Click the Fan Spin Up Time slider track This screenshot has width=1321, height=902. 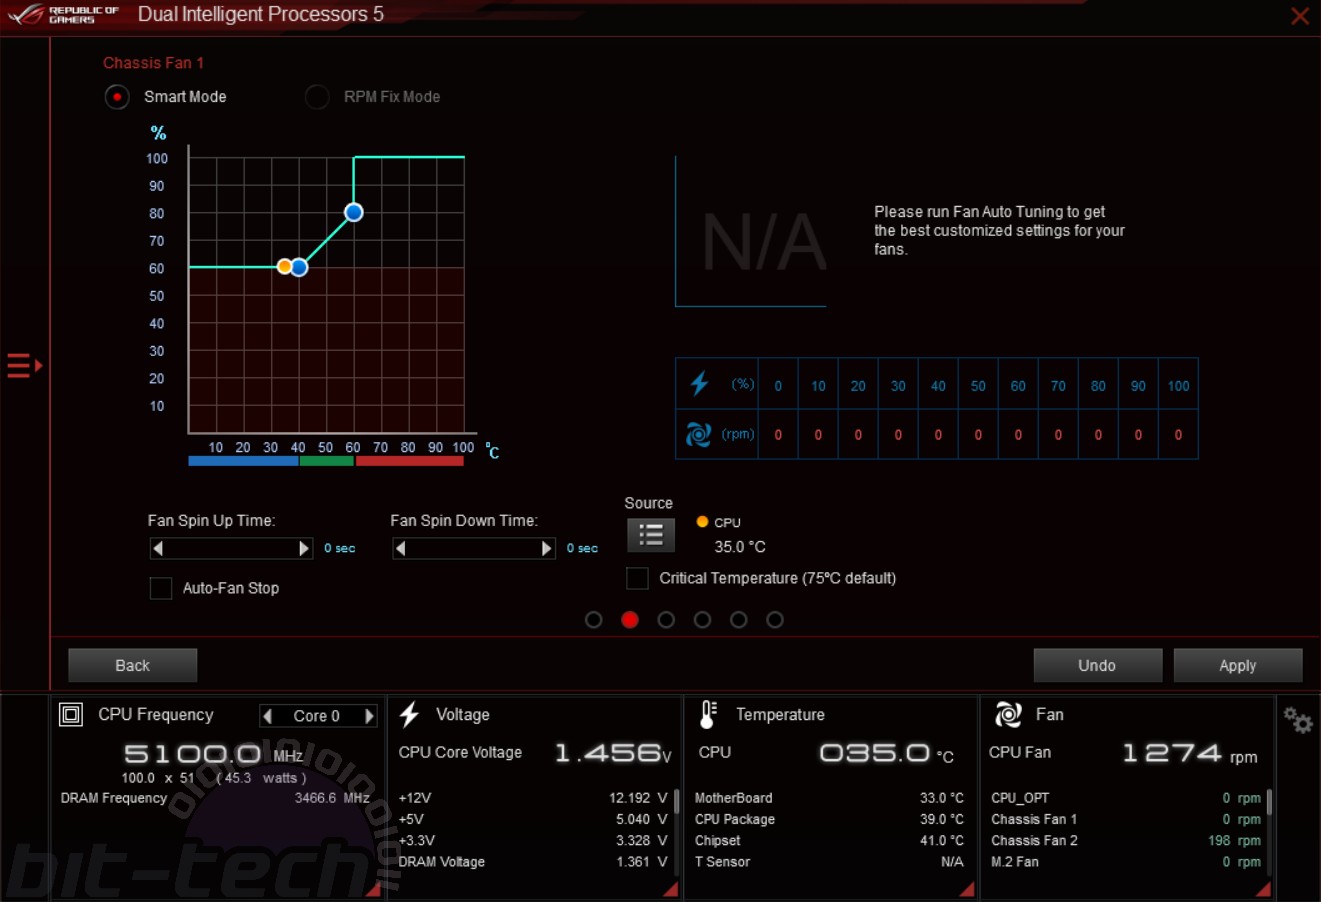pos(231,548)
